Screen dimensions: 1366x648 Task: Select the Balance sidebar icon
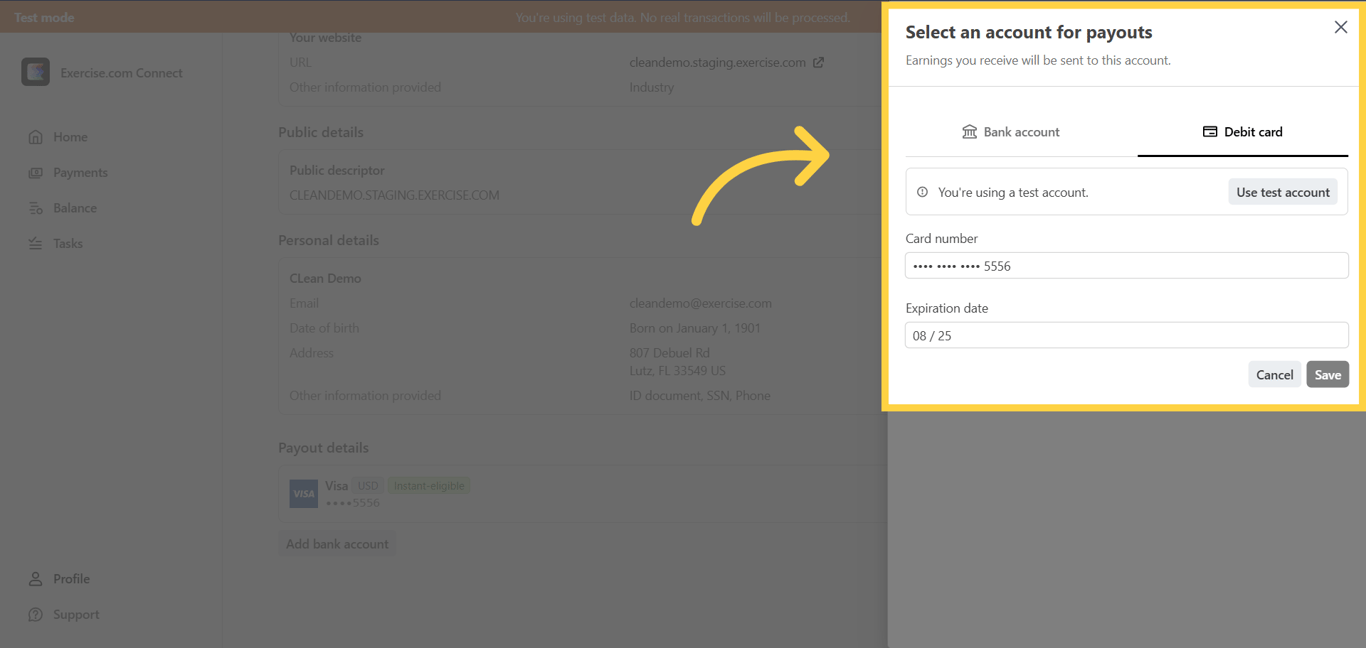tap(38, 207)
